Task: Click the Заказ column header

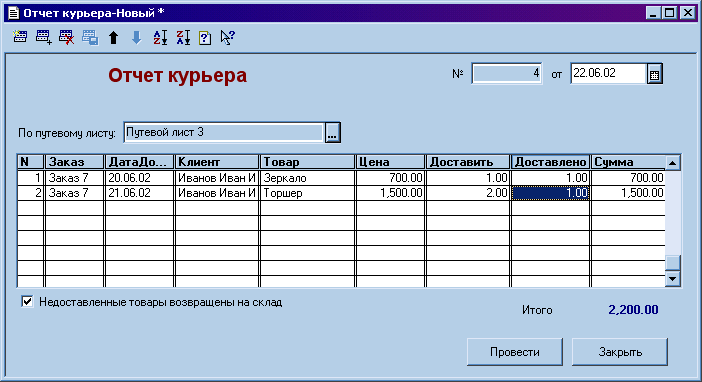Action: (75, 162)
